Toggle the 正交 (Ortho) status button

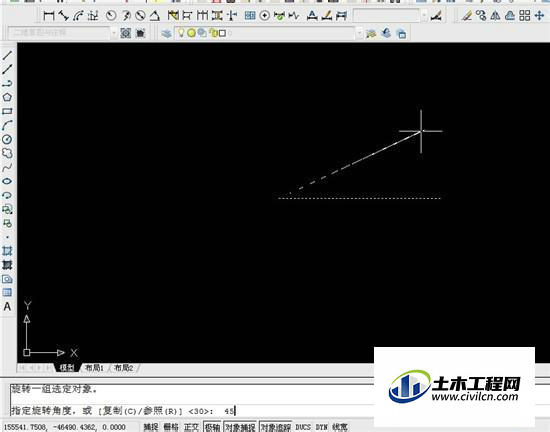coord(192,427)
